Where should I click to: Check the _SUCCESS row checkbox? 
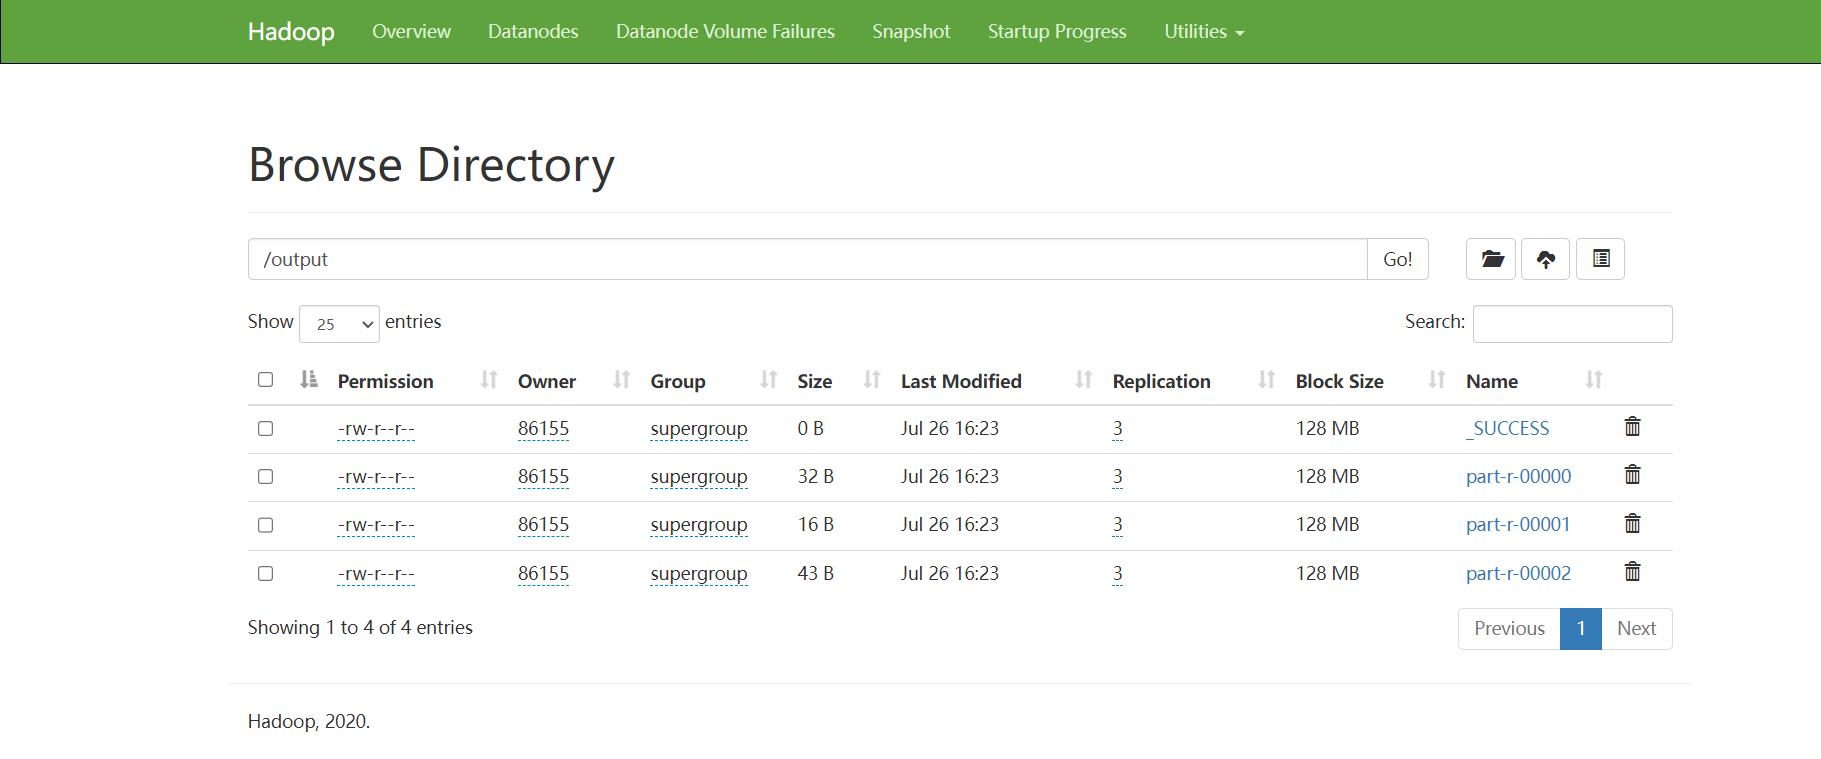(265, 428)
